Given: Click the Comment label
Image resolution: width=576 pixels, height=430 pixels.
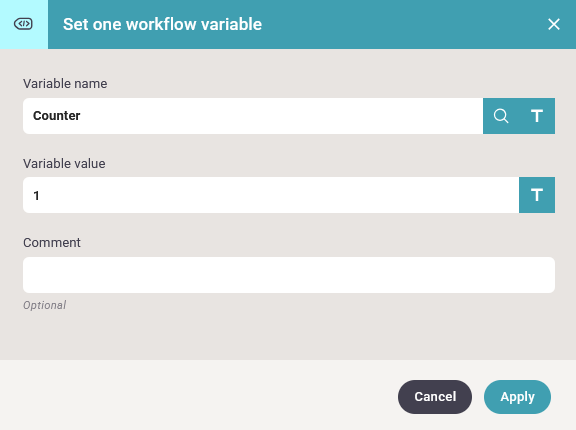Looking at the screenshot, I should (x=52, y=243).
